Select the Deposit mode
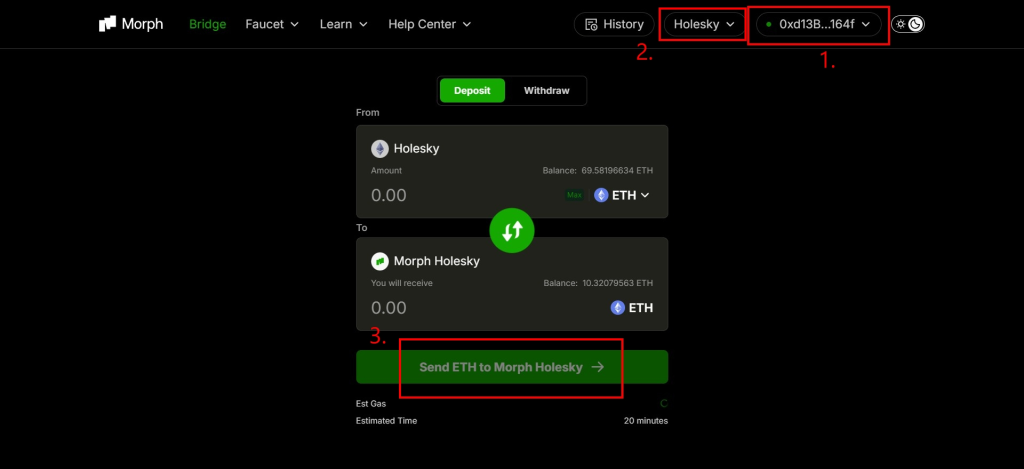Viewport: 1024px width, 469px height. point(472,91)
